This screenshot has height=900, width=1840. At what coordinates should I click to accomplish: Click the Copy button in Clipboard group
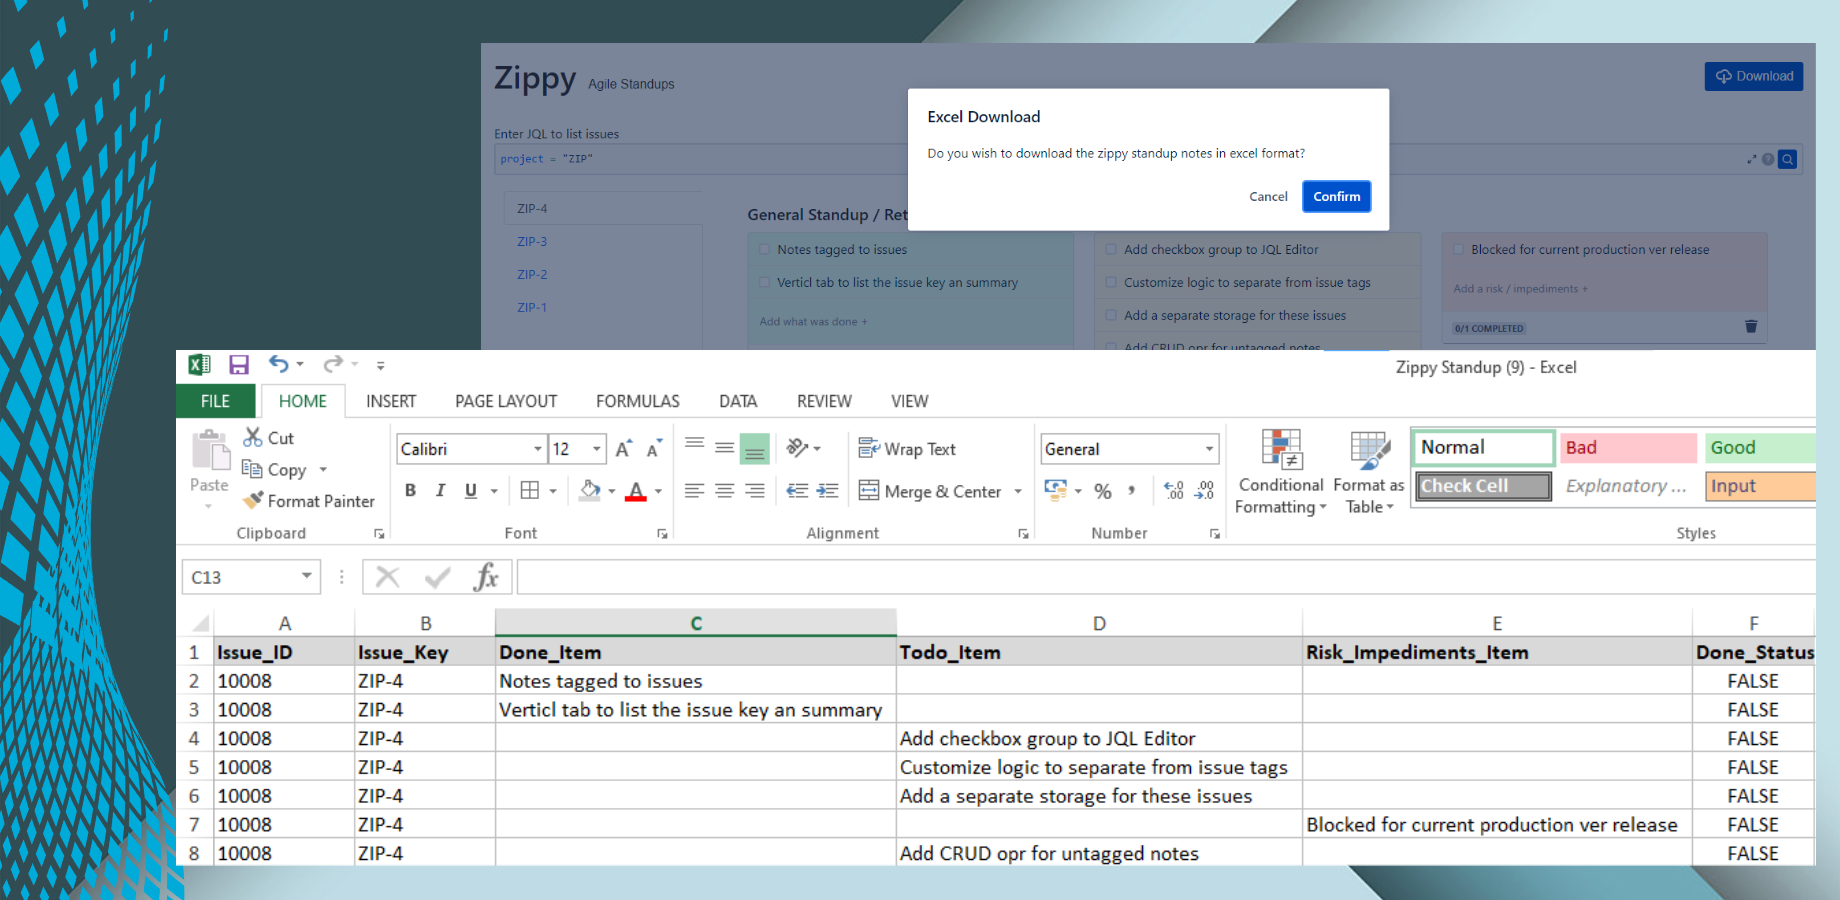point(275,469)
